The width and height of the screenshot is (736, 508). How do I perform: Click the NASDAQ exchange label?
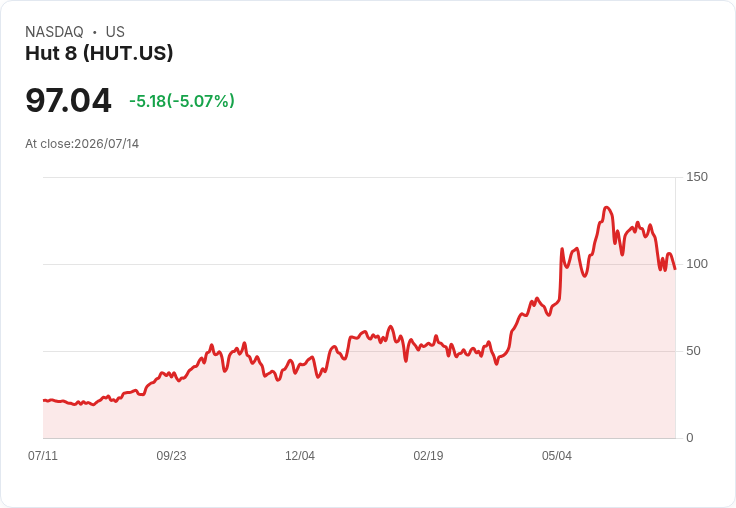[x=54, y=32]
